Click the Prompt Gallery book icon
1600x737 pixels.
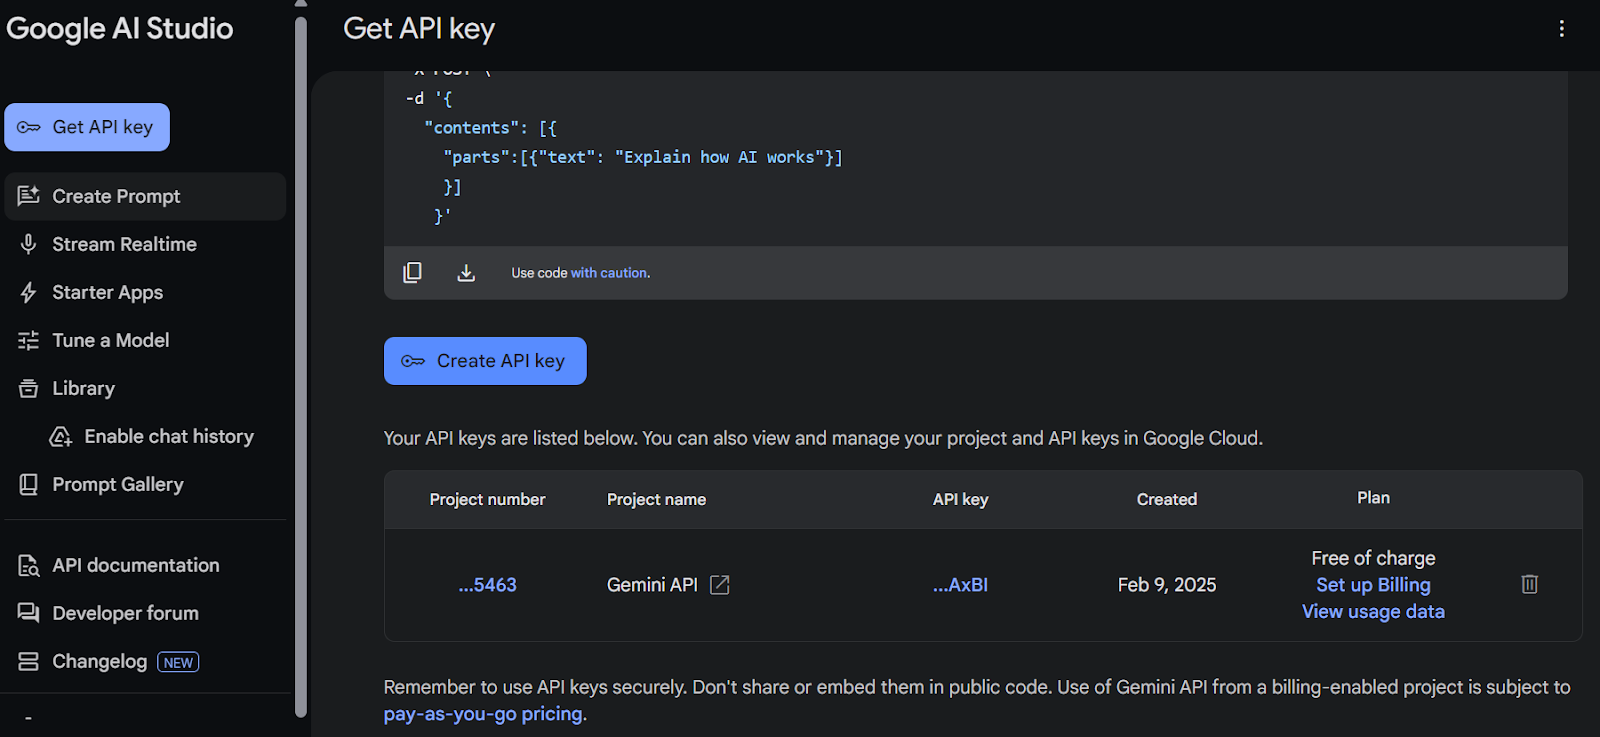28,484
